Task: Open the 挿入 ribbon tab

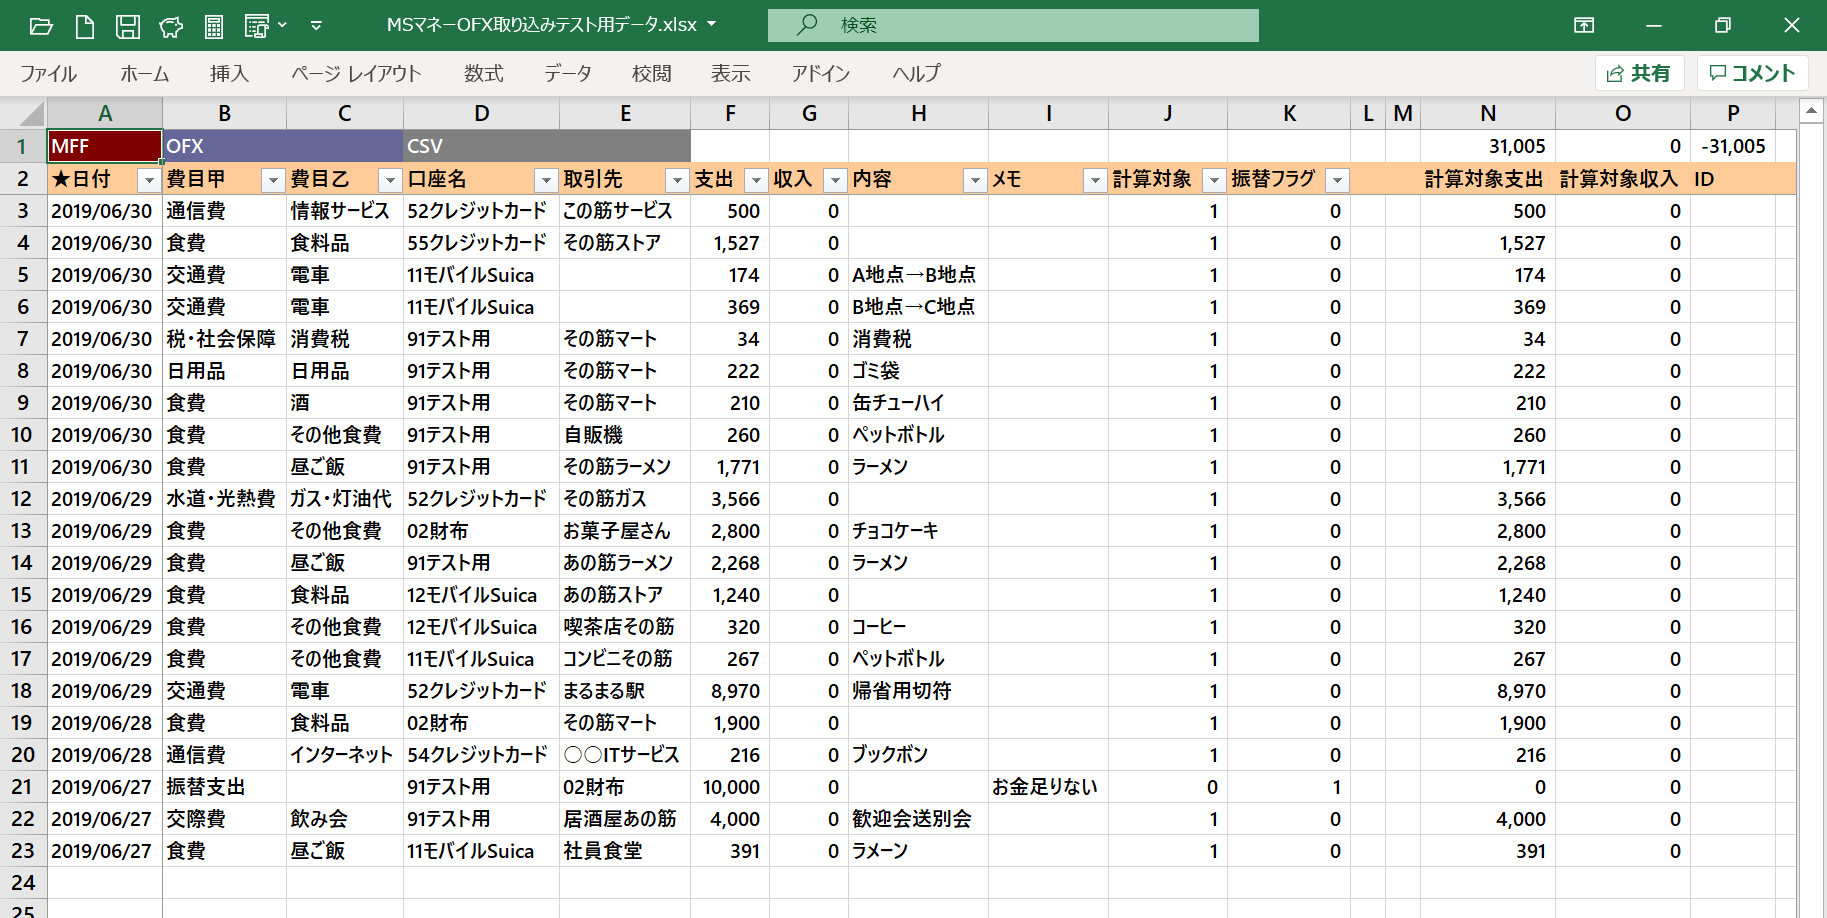Action: click(x=229, y=73)
